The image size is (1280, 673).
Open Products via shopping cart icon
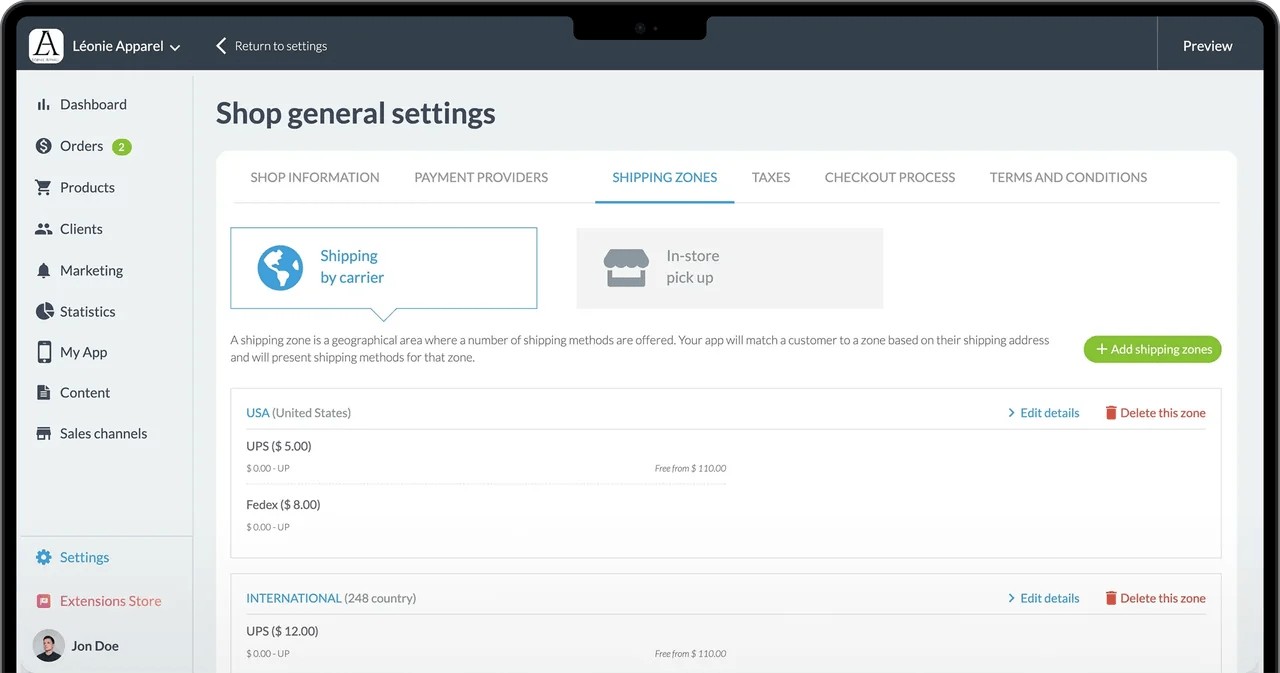point(43,188)
